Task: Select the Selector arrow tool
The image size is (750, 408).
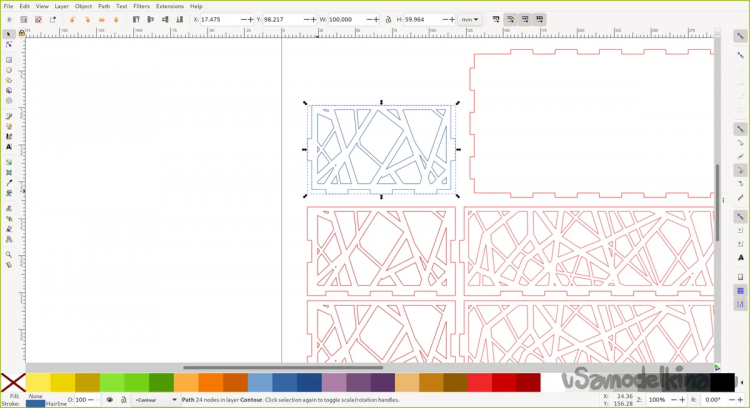Action: pyautogui.click(x=9, y=34)
